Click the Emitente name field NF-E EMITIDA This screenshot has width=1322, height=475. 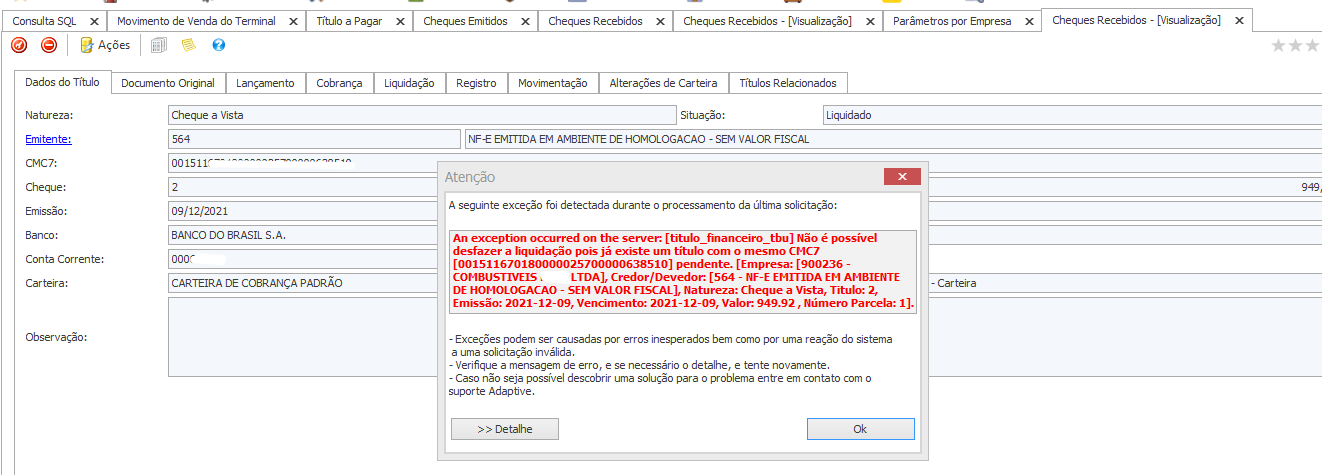tap(894, 139)
